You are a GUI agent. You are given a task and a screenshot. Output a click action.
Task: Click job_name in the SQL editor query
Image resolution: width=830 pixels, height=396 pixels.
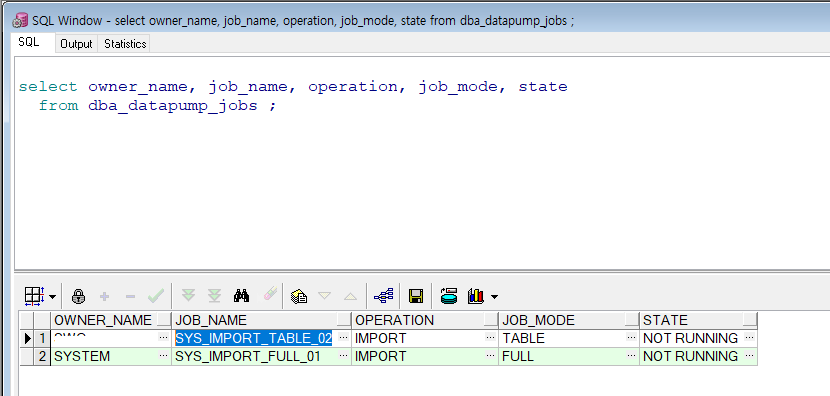[x=248, y=87]
